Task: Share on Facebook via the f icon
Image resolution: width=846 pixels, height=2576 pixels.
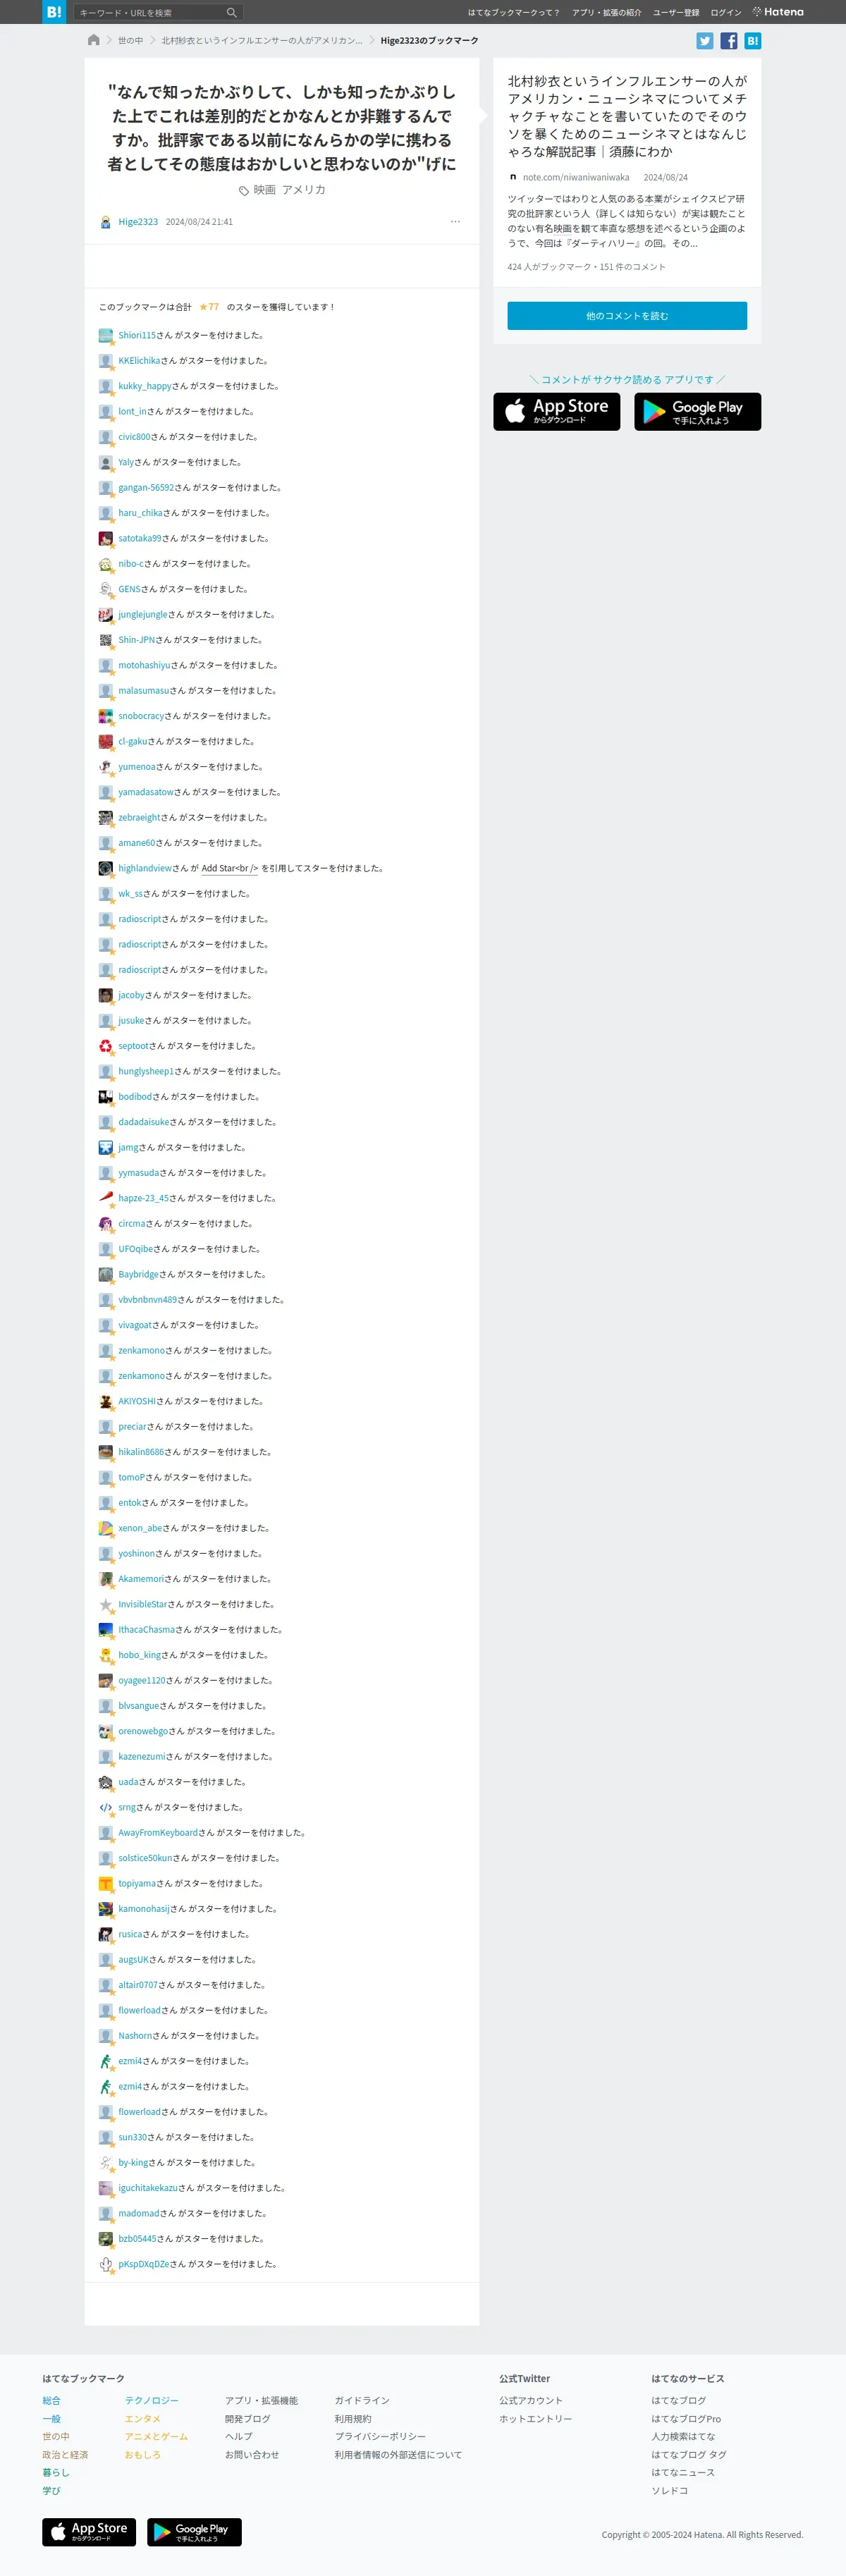Action: (729, 41)
